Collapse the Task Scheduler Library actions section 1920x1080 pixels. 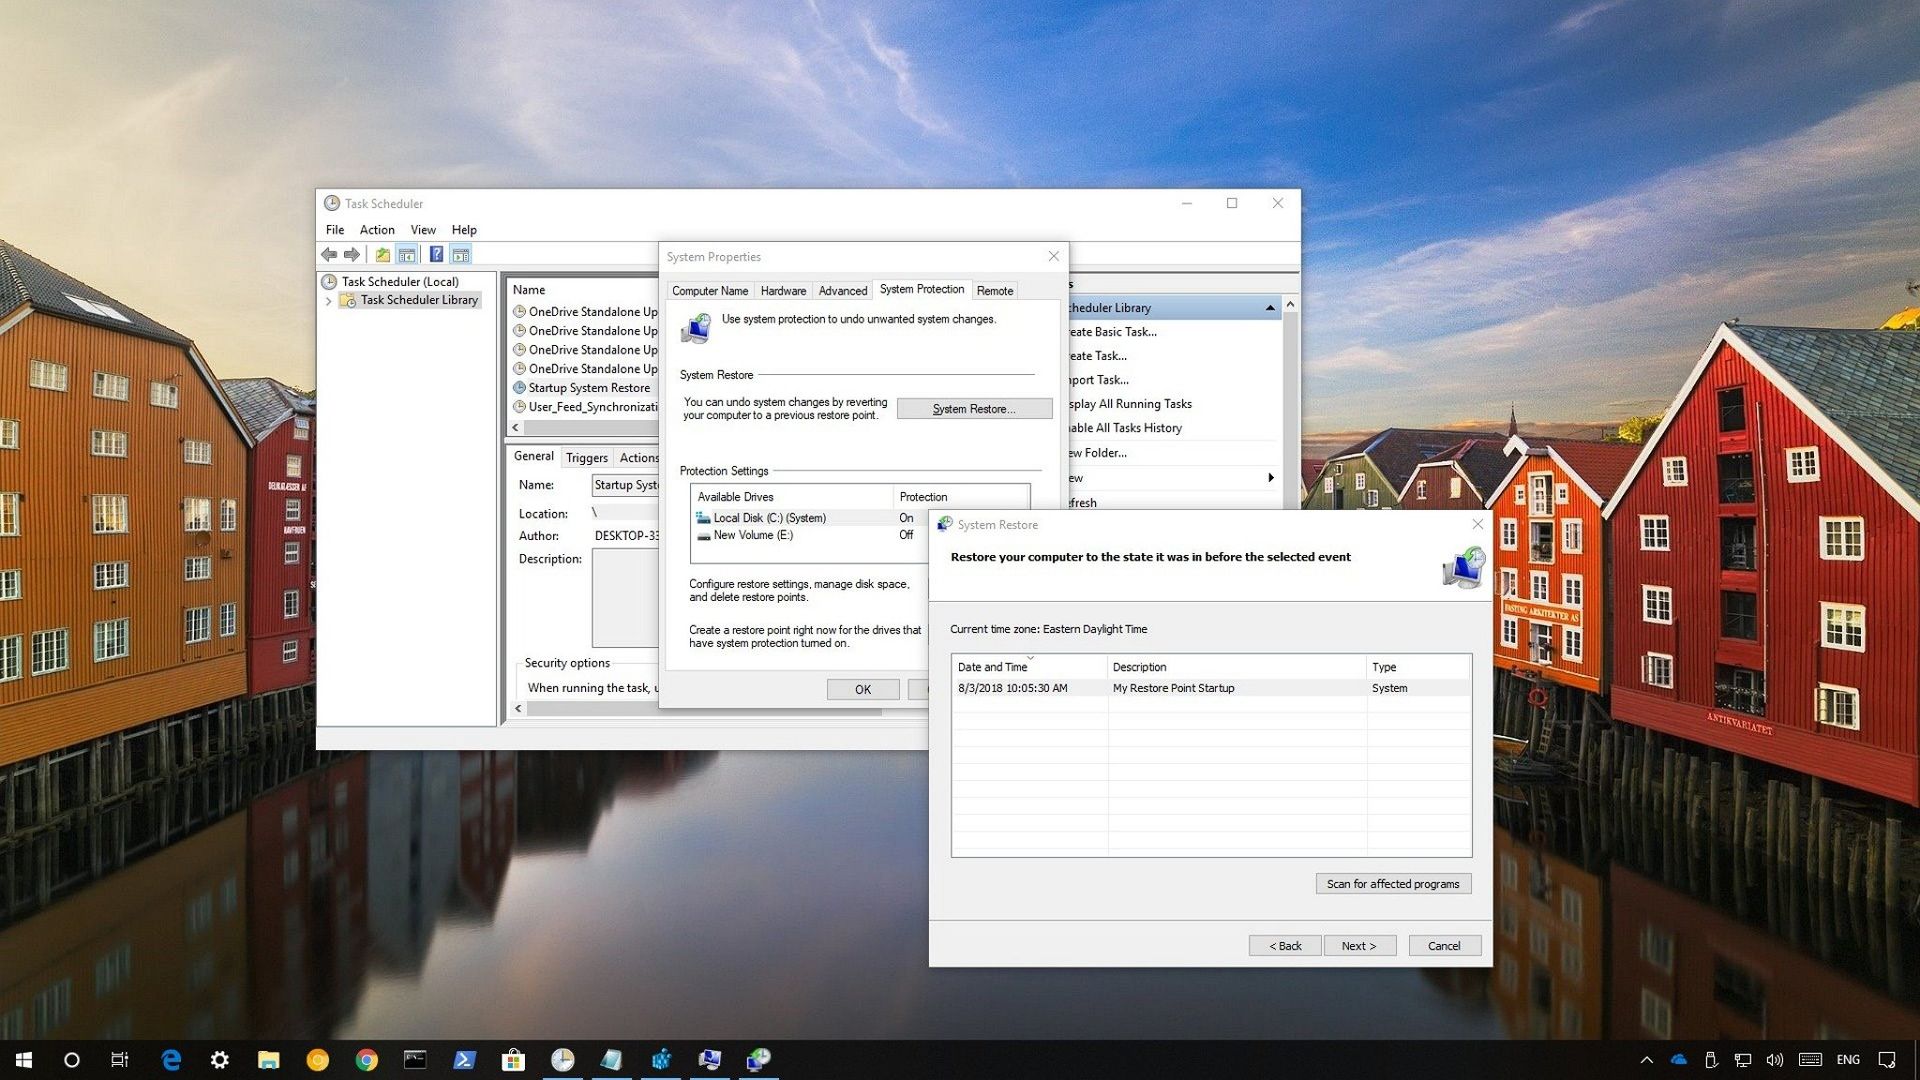1270,307
